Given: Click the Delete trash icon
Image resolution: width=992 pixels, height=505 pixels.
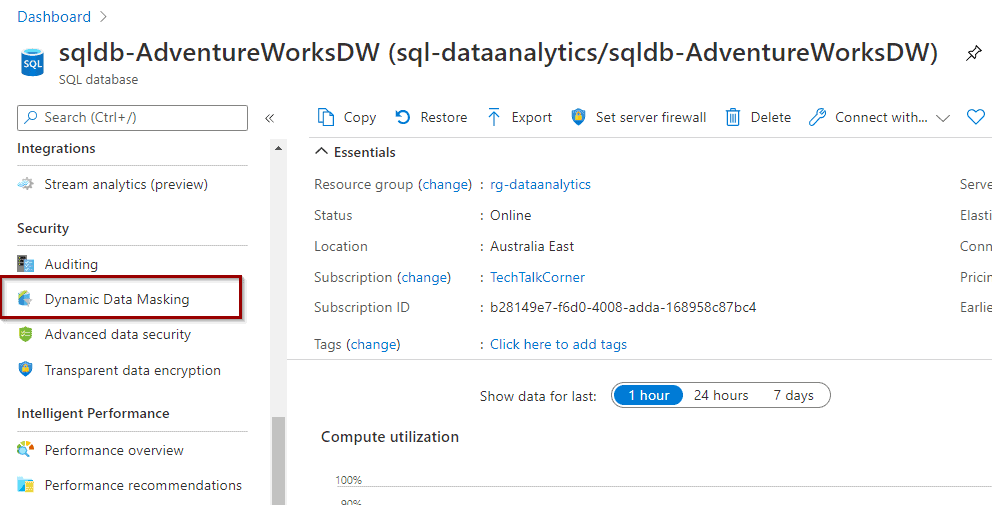Looking at the screenshot, I should coord(733,117).
